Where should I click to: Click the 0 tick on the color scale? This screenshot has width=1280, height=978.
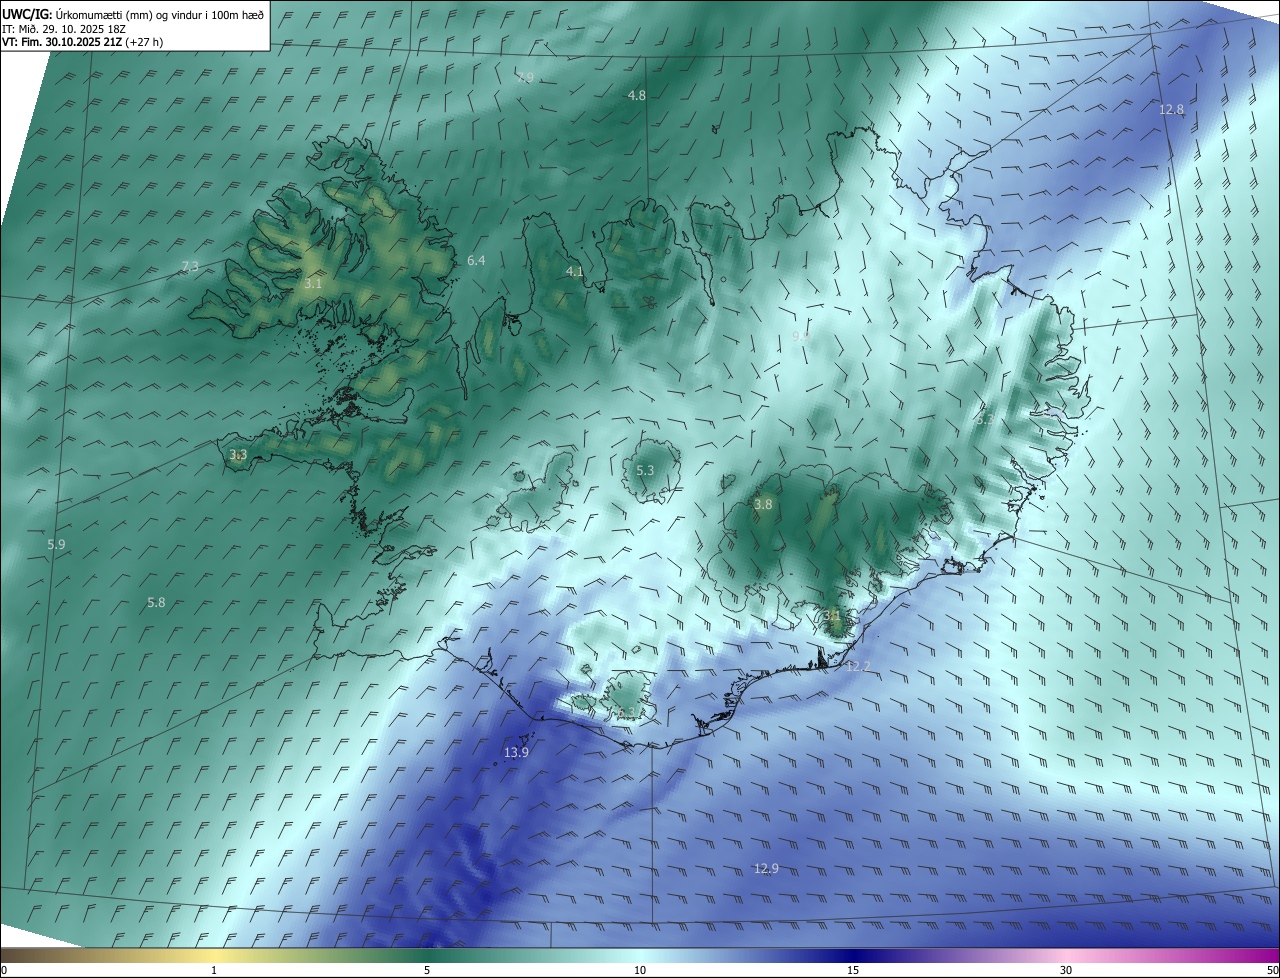4,971
